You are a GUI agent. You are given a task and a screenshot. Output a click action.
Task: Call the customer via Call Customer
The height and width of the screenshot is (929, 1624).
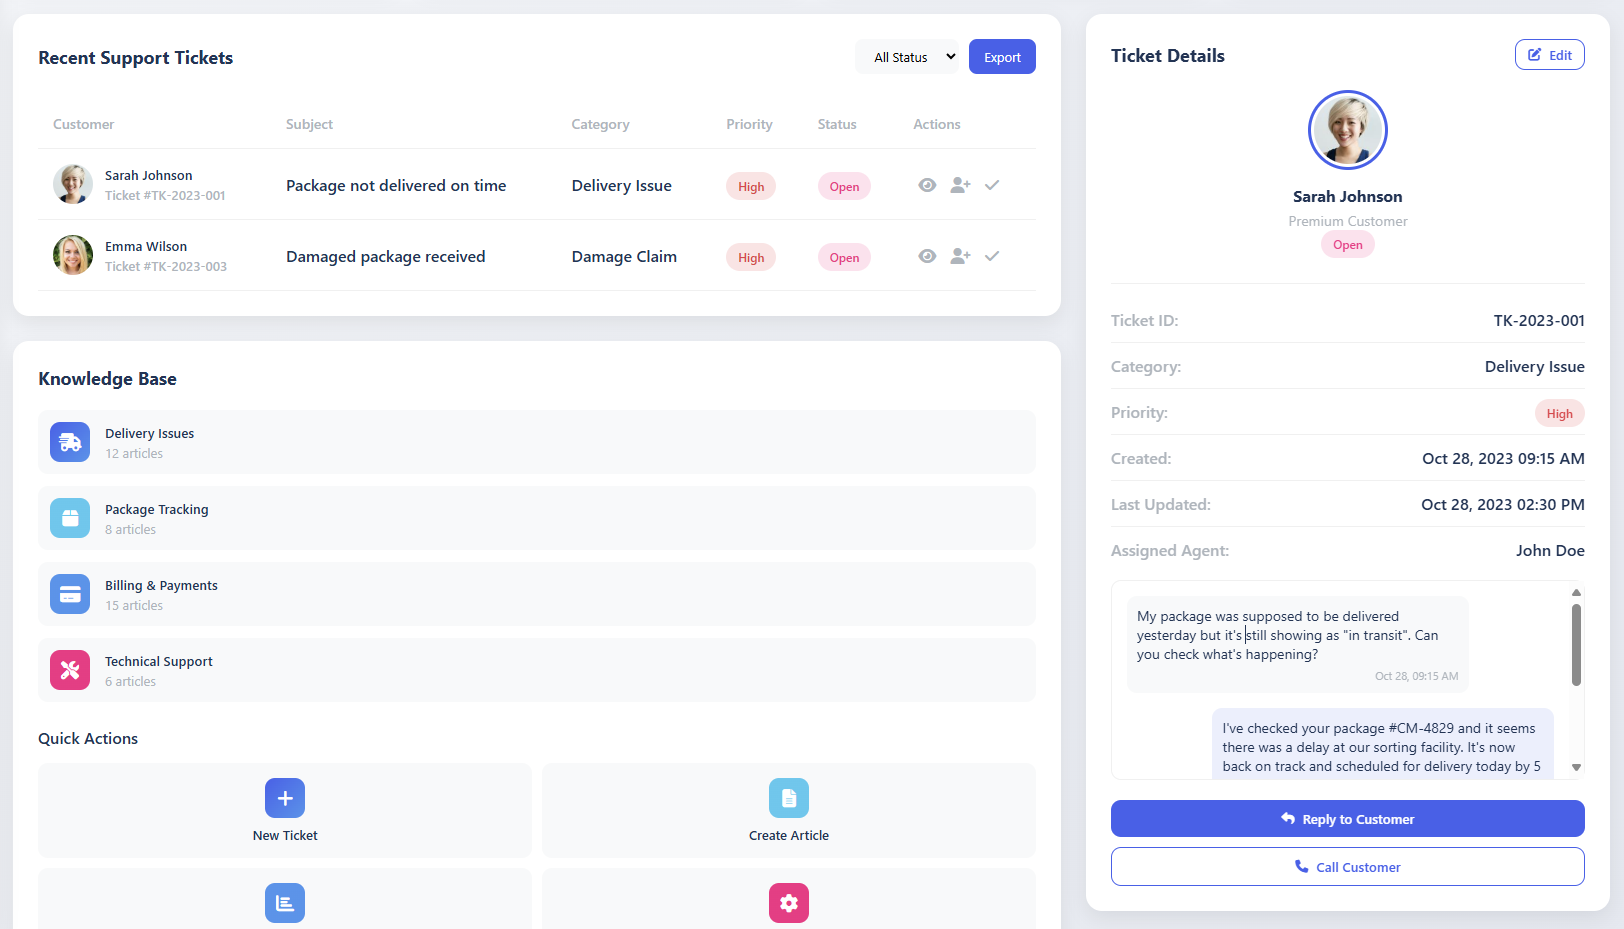[x=1348, y=867]
